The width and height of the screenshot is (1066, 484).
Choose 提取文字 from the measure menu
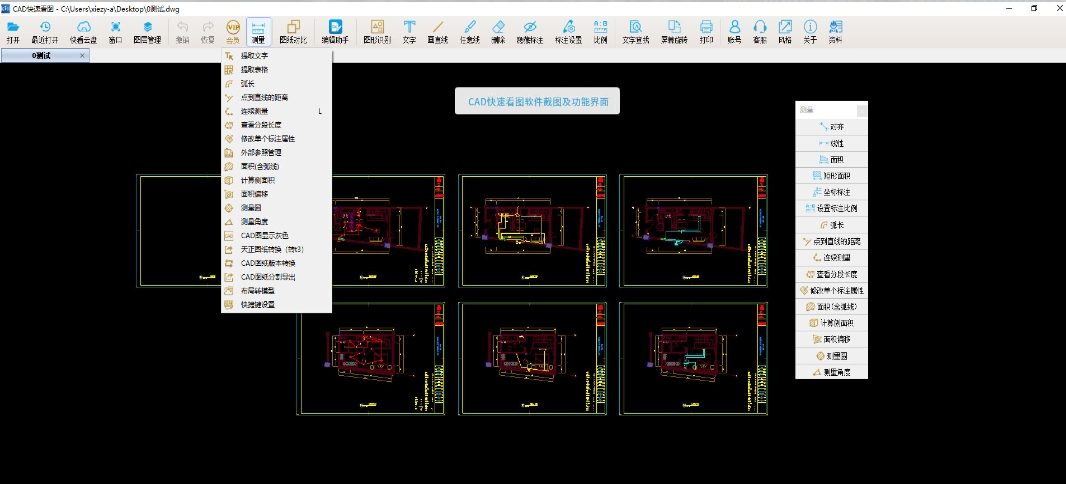276,56
